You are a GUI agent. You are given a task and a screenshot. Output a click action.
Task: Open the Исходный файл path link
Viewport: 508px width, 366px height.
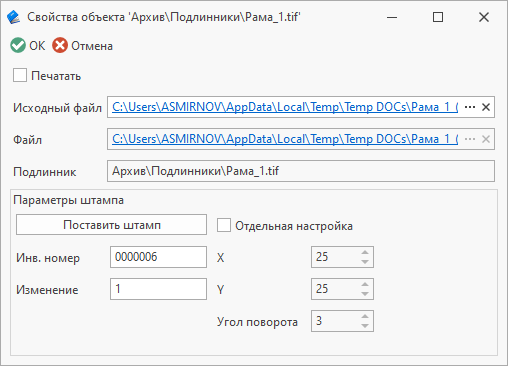point(285,107)
